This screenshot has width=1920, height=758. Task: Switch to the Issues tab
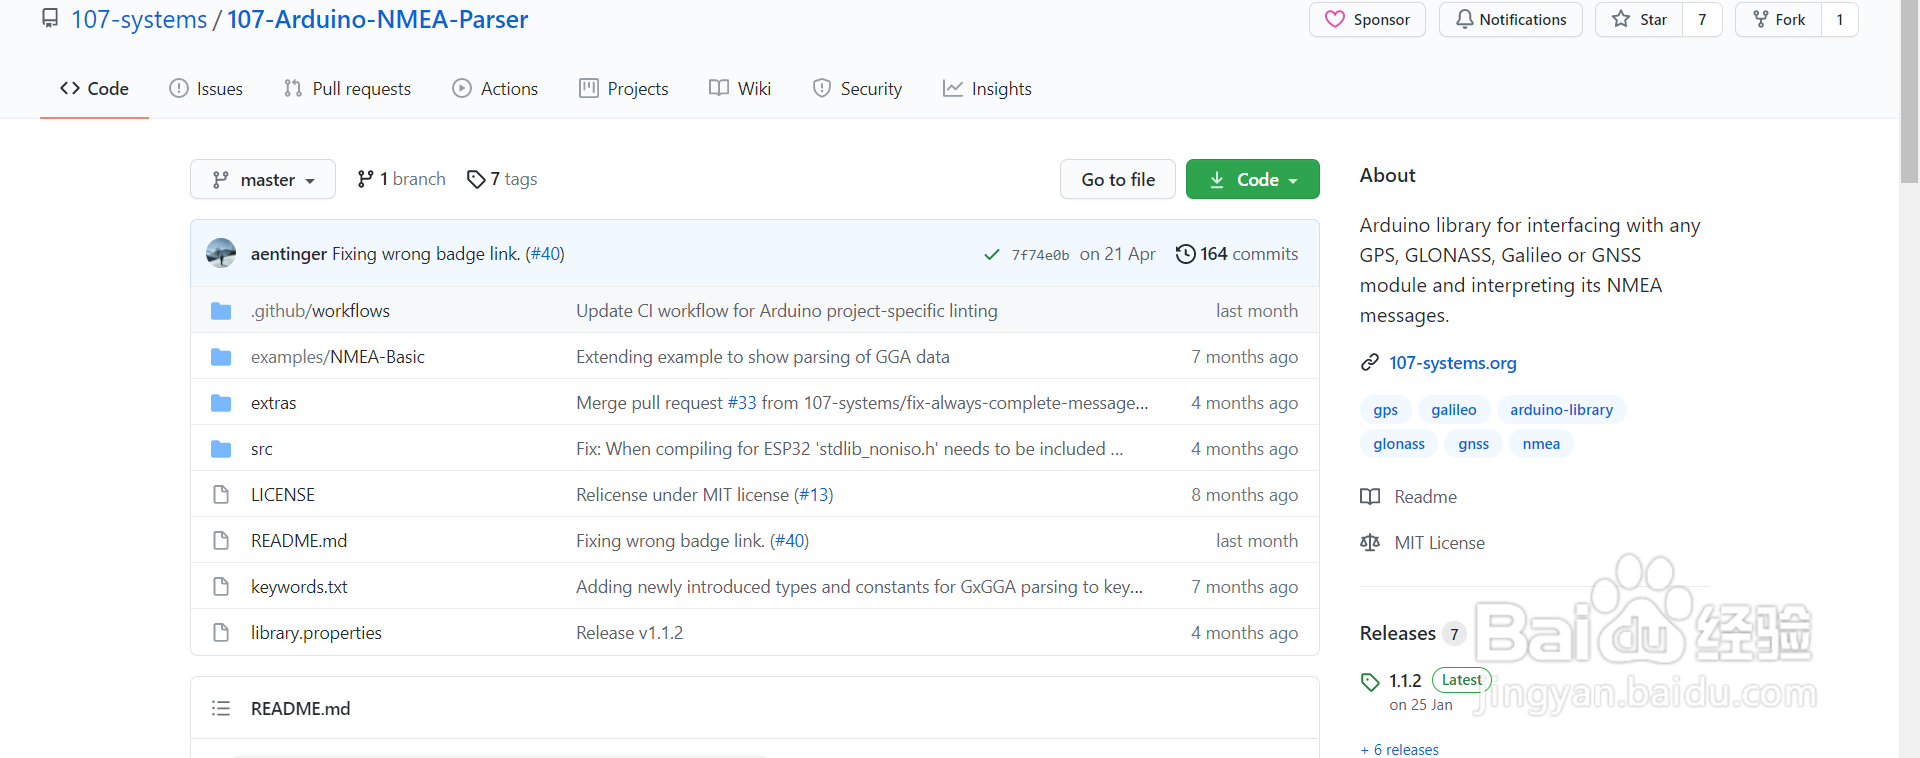pos(206,89)
